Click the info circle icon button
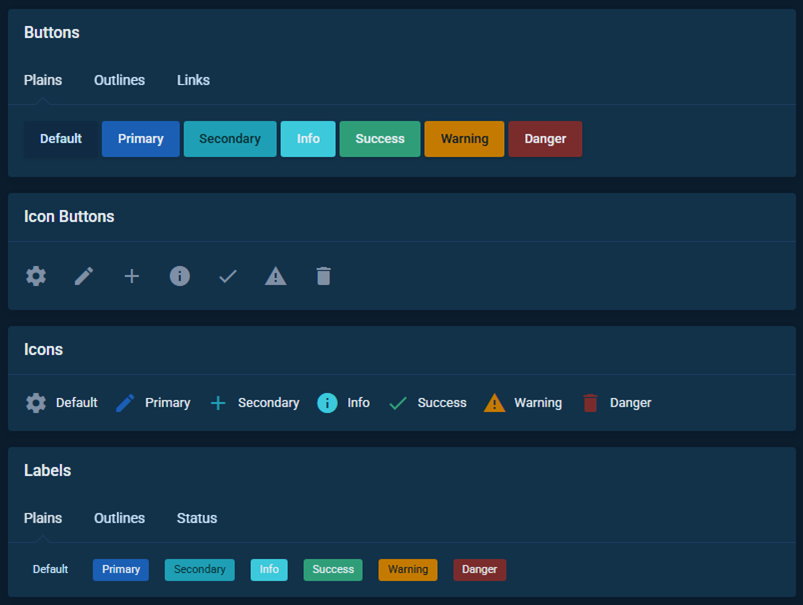 180,276
